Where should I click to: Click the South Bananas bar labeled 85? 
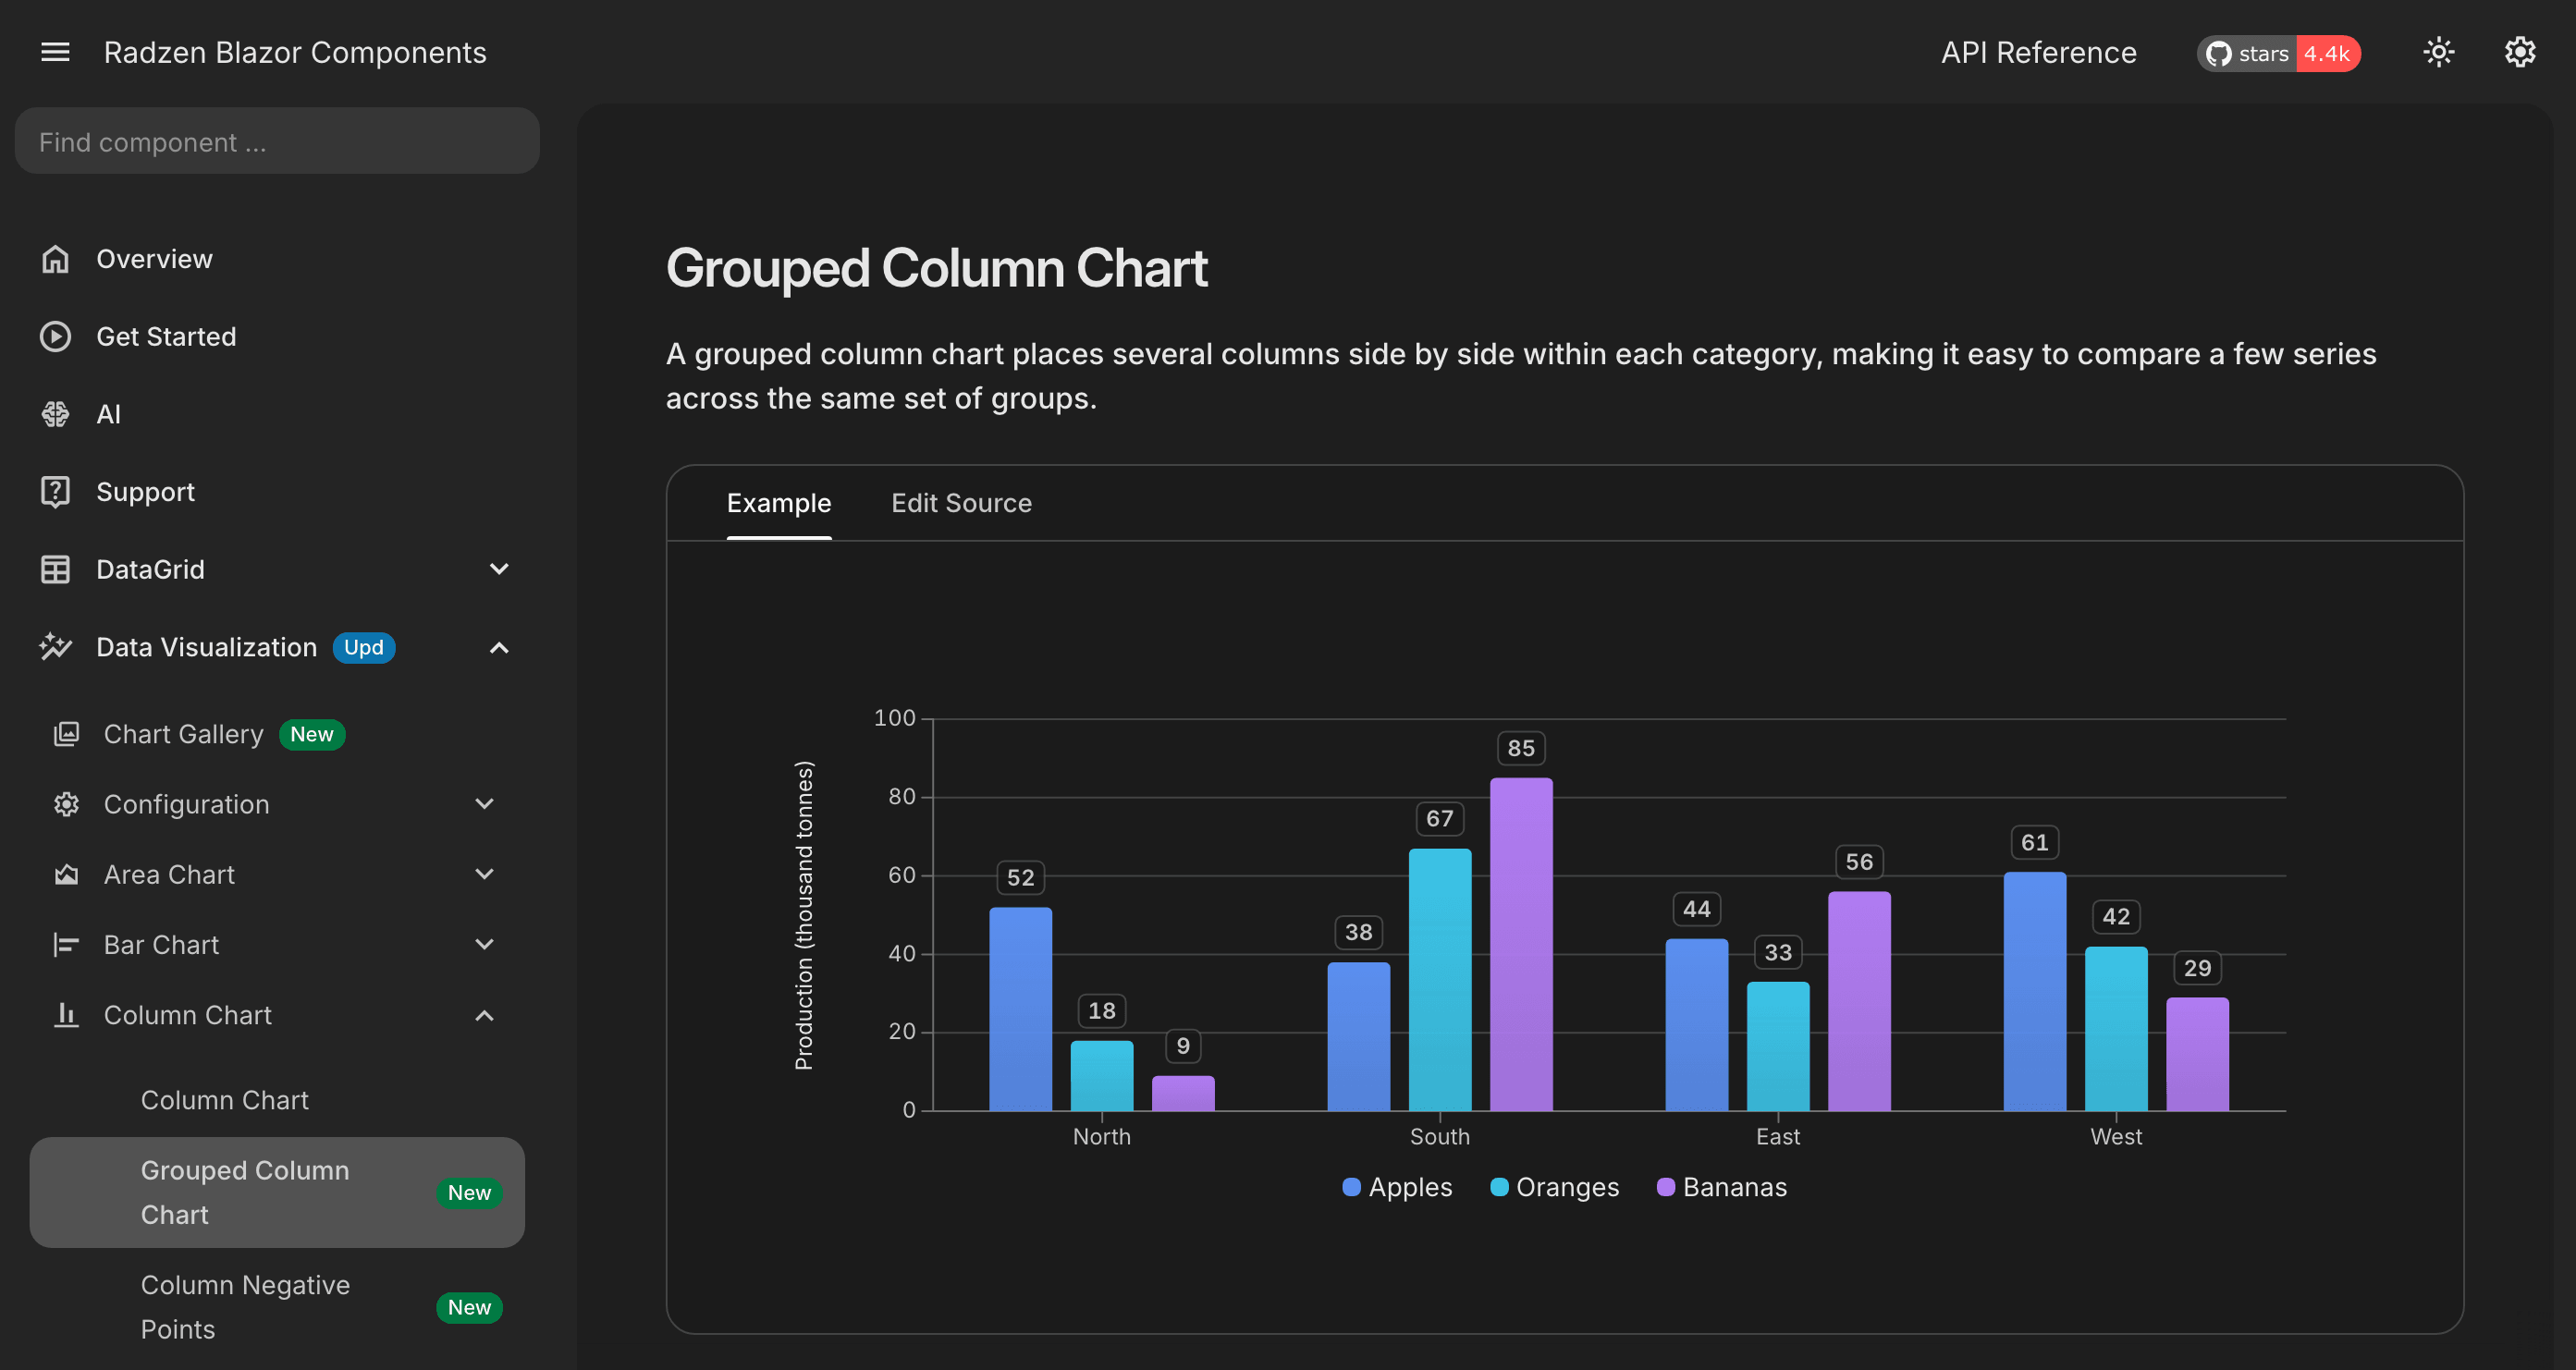click(x=1521, y=944)
